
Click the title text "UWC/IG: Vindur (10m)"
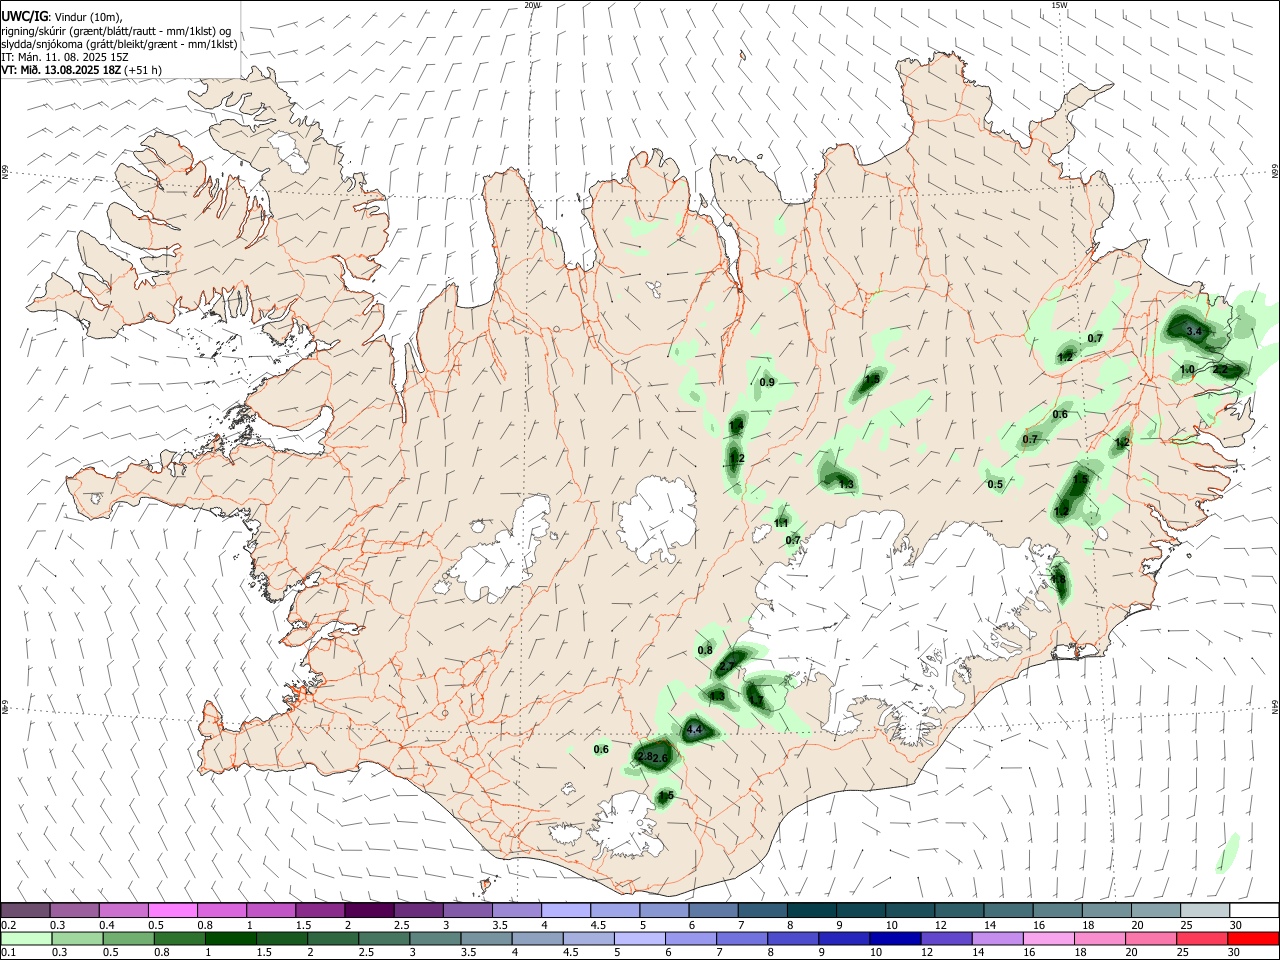click(x=62, y=16)
